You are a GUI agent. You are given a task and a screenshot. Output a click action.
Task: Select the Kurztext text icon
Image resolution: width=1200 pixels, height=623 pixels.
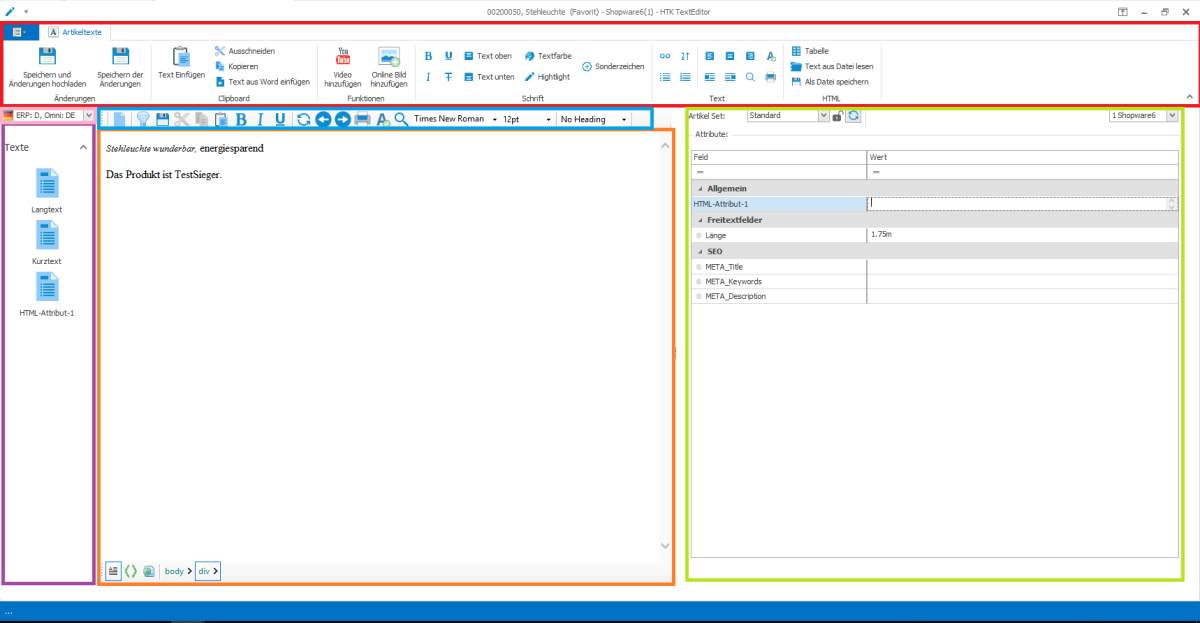click(47, 235)
